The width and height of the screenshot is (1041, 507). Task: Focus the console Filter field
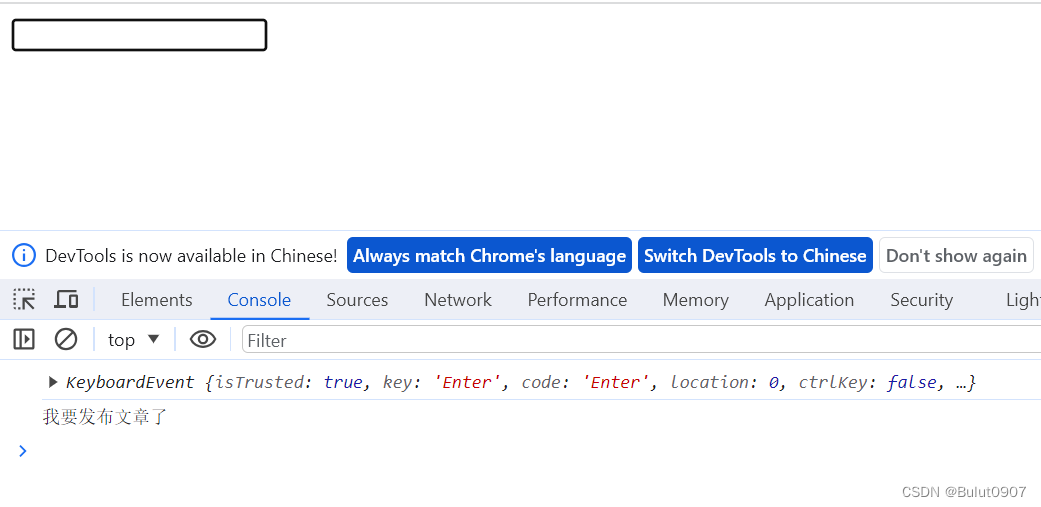[x=641, y=340]
